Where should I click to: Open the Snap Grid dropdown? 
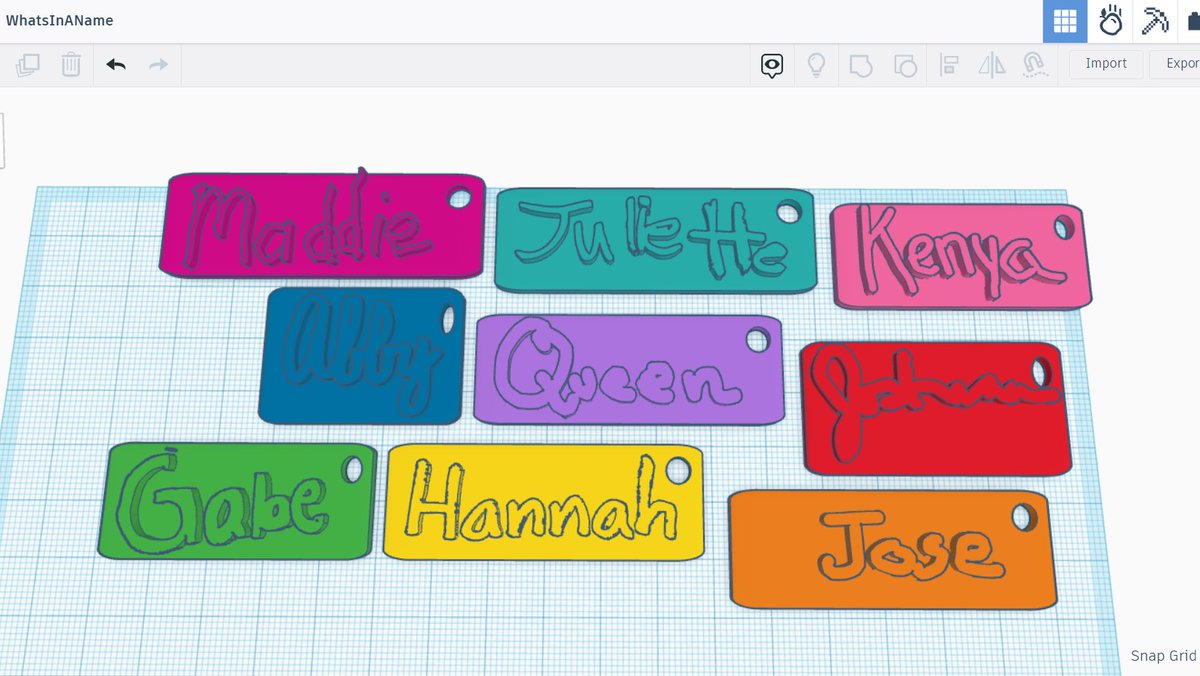pyautogui.click(x=1163, y=656)
